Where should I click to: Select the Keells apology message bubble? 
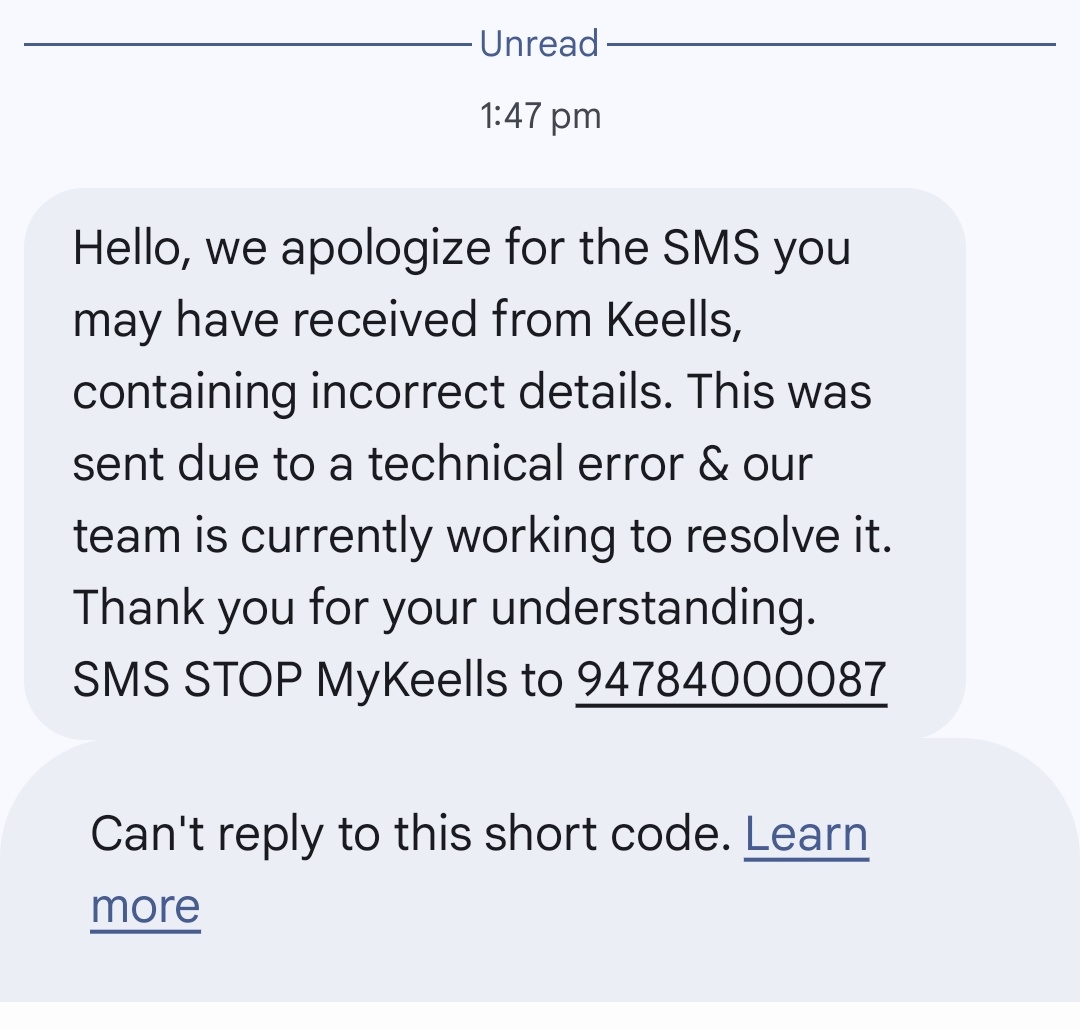(x=495, y=463)
